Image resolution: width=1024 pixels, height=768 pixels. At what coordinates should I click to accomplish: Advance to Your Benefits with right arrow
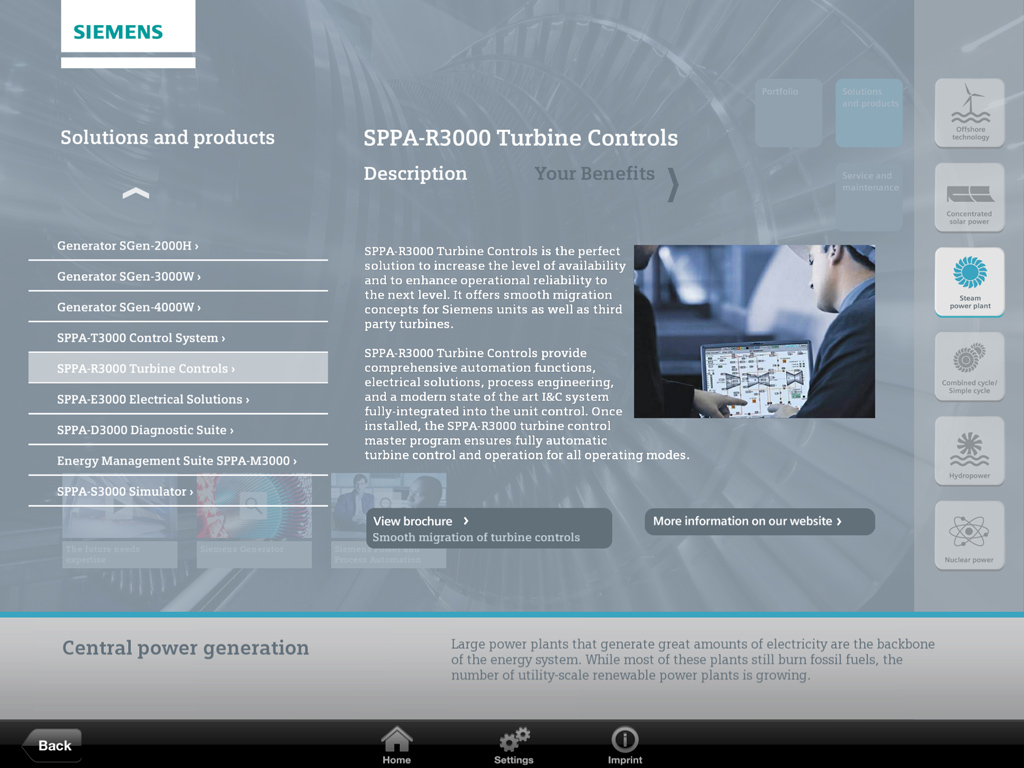[x=673, y=185]
